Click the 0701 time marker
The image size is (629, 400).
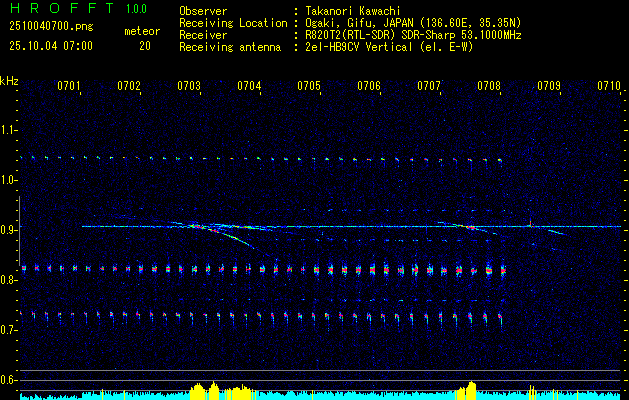(x=69, y=87)
